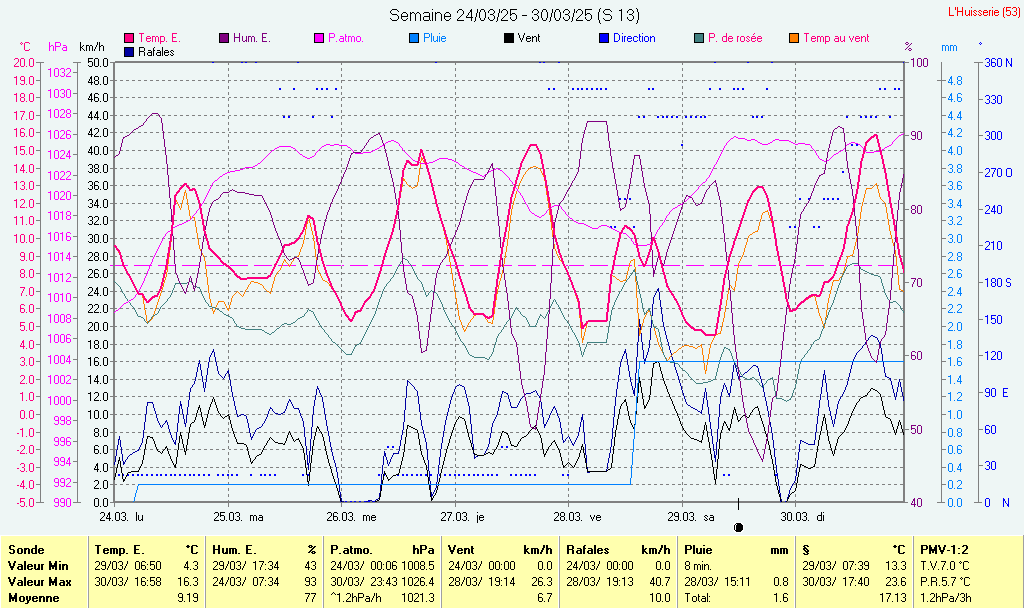Click the gust average value '10.0'
Screen dimensions: 1024x608
(660, 598)
